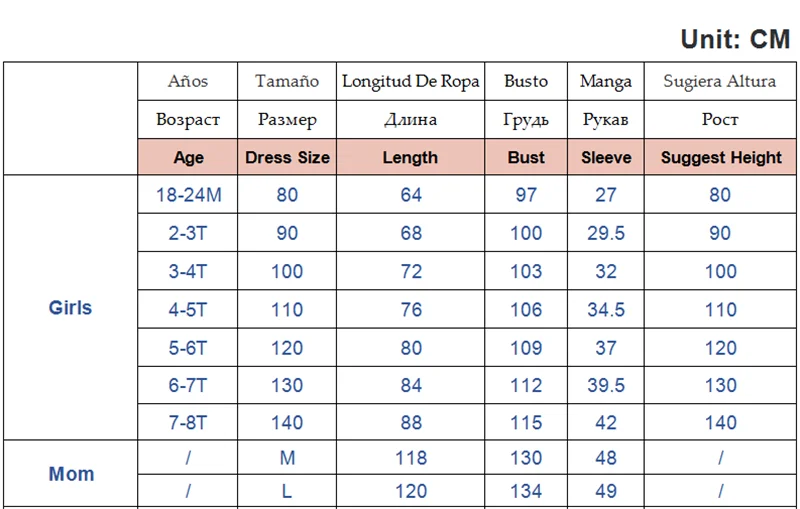800x509 pixels.
Task: Select the '2-3T' age cell
Action: [x=188, y=233]
